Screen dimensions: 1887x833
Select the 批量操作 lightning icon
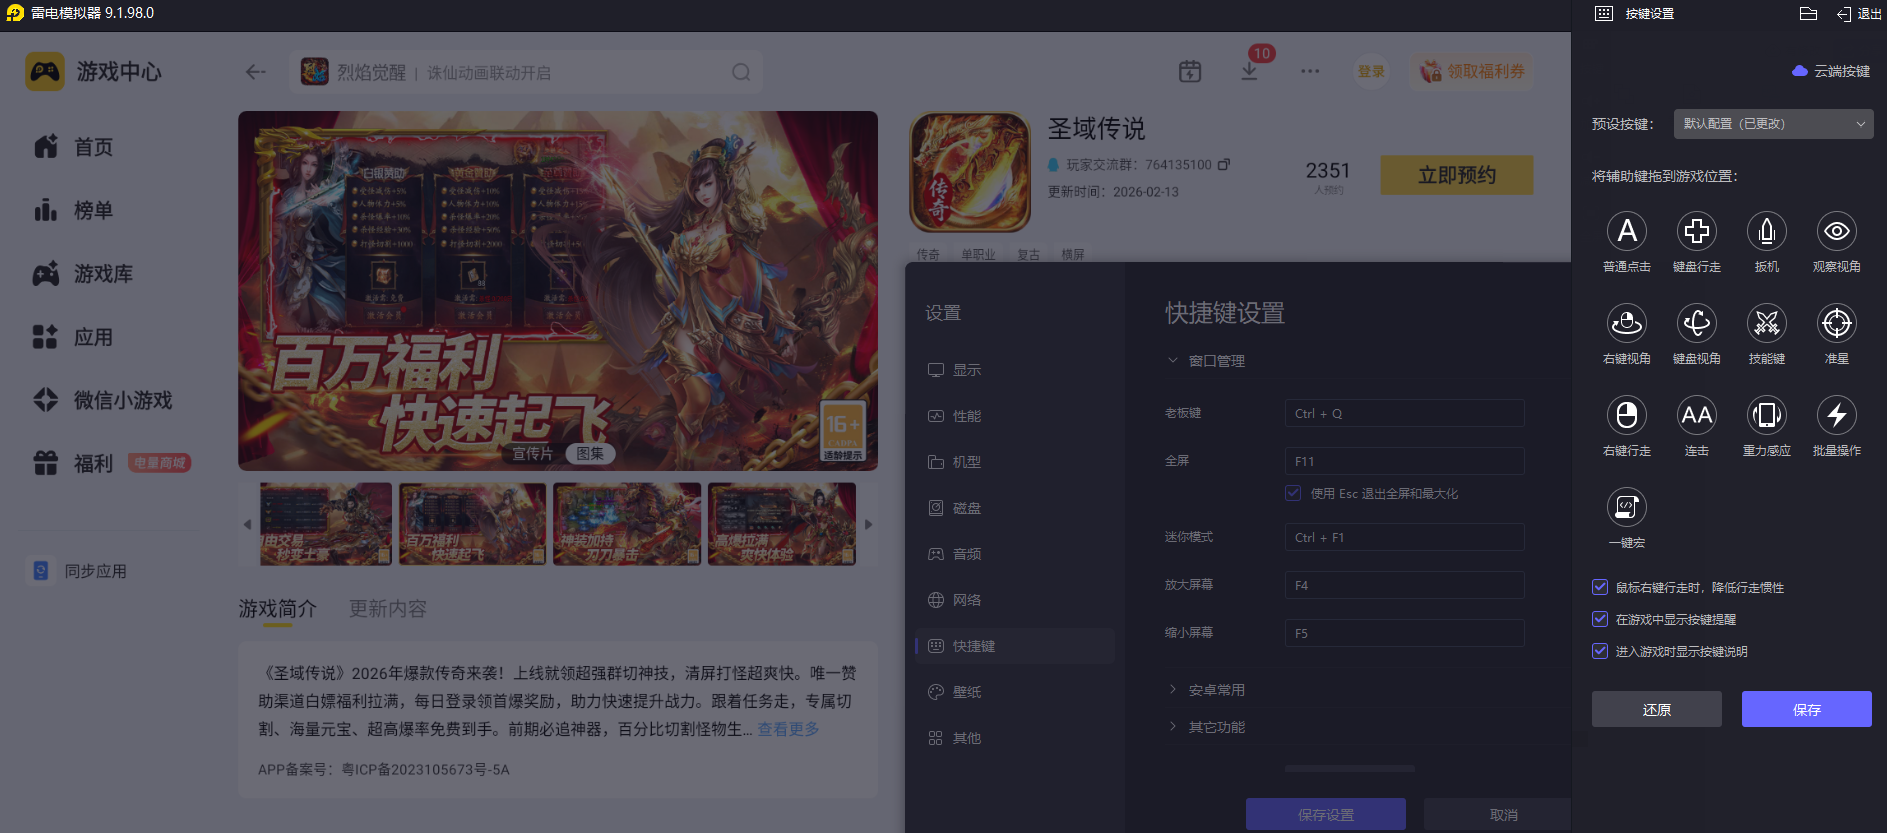point(1837,415)
